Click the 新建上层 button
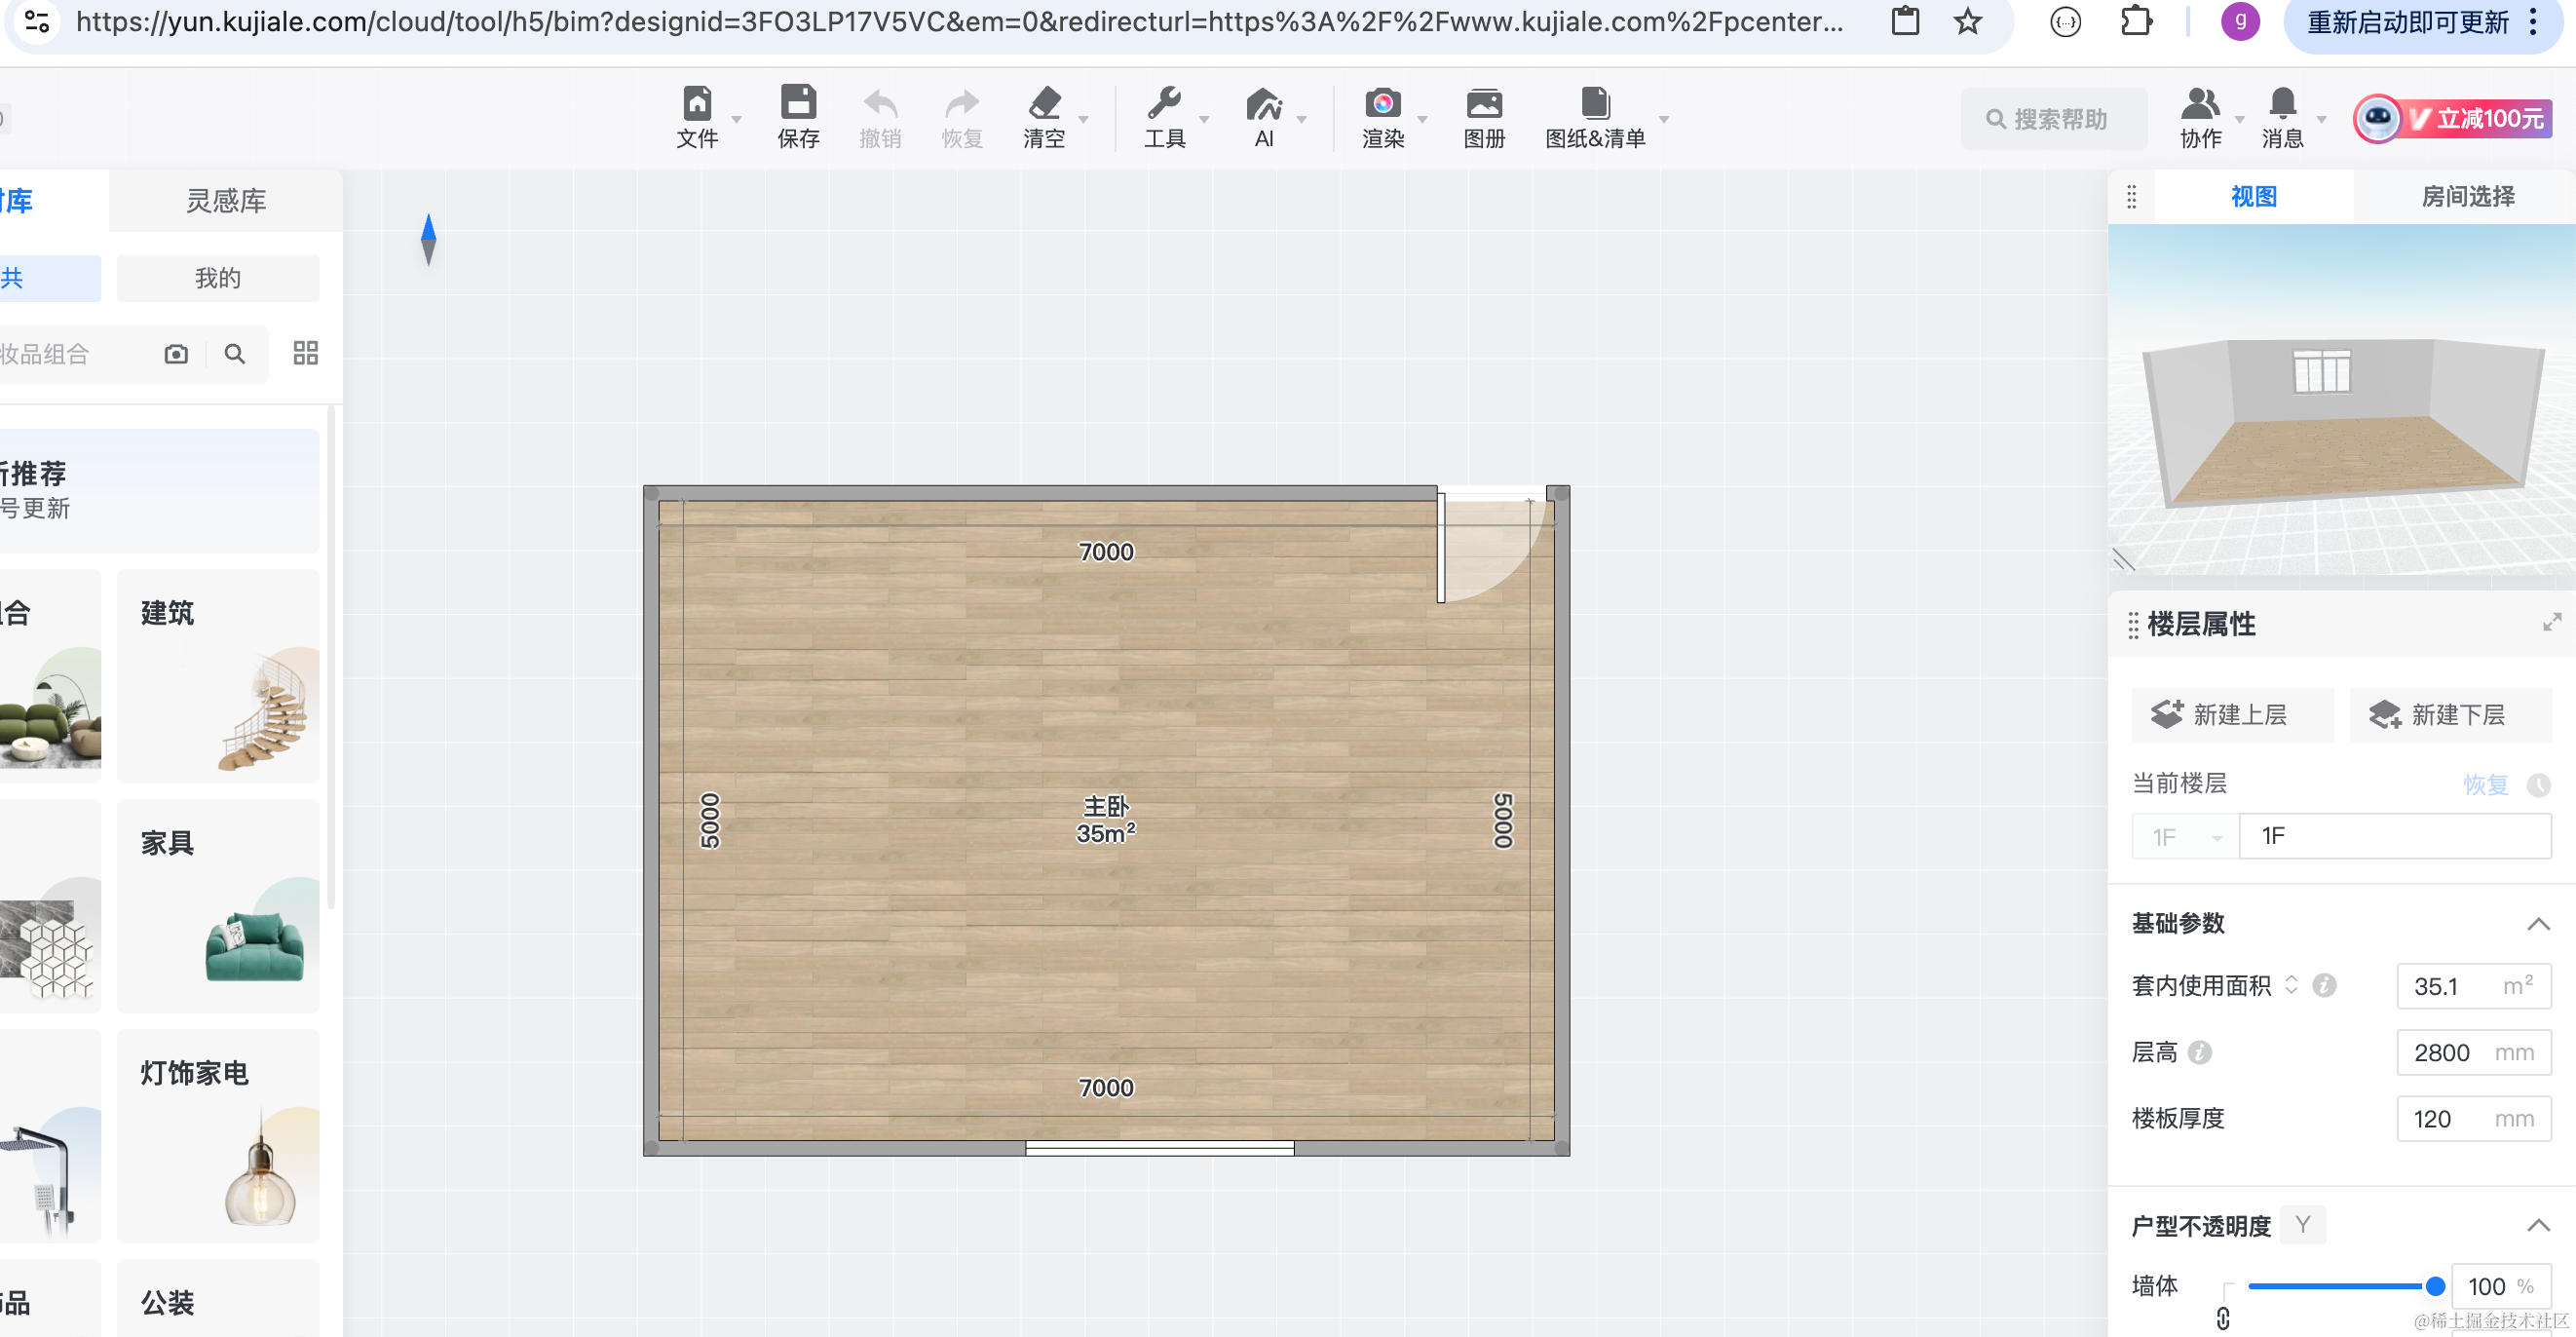The image size is (2576, 1337). [x=2232, y=715]
